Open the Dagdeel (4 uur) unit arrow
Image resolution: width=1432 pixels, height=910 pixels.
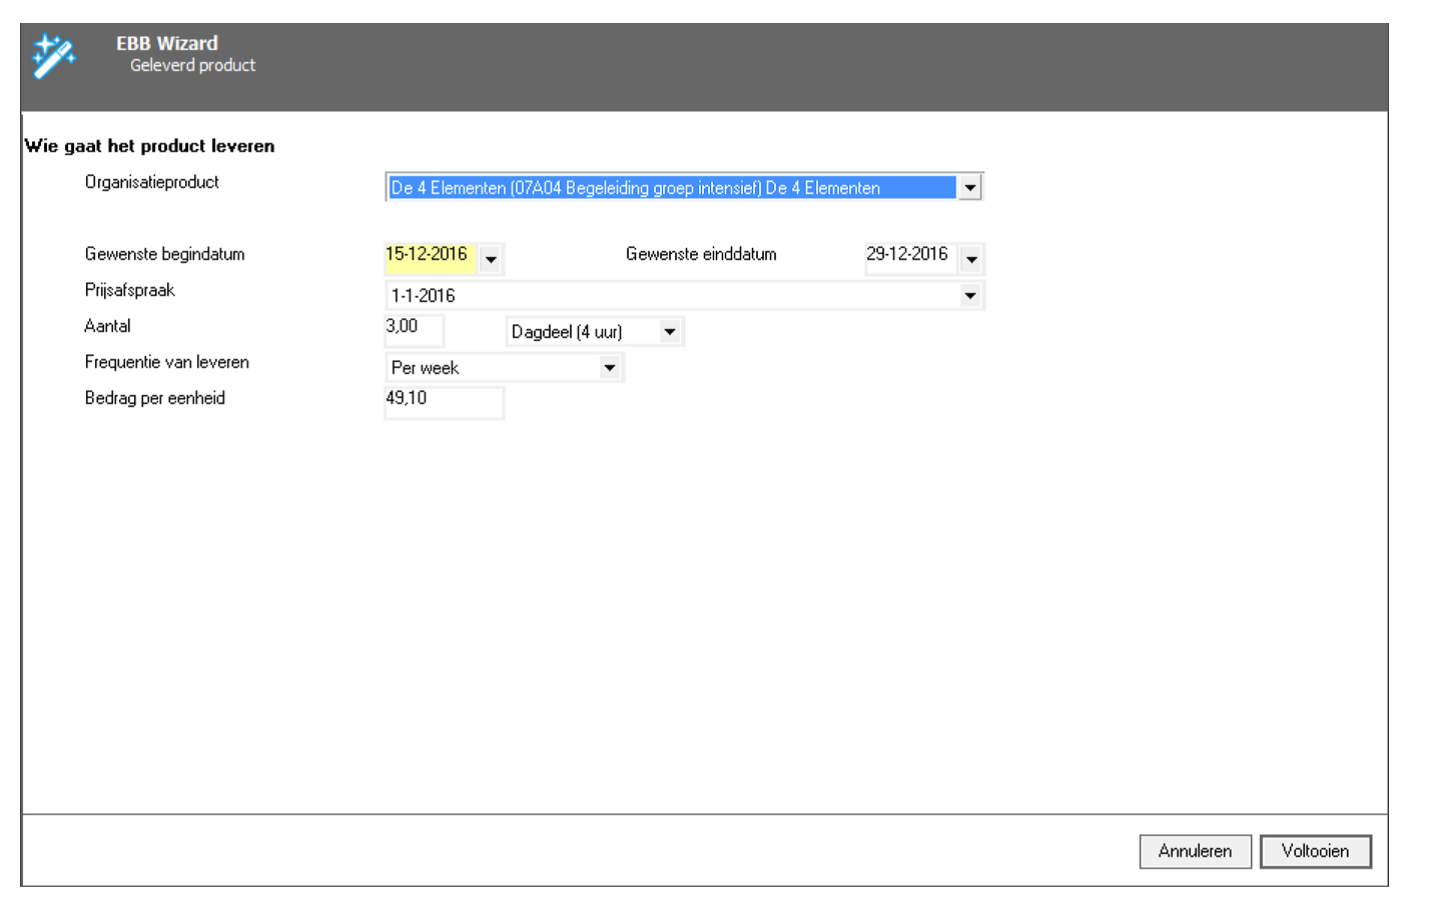[x=669, y=332]
